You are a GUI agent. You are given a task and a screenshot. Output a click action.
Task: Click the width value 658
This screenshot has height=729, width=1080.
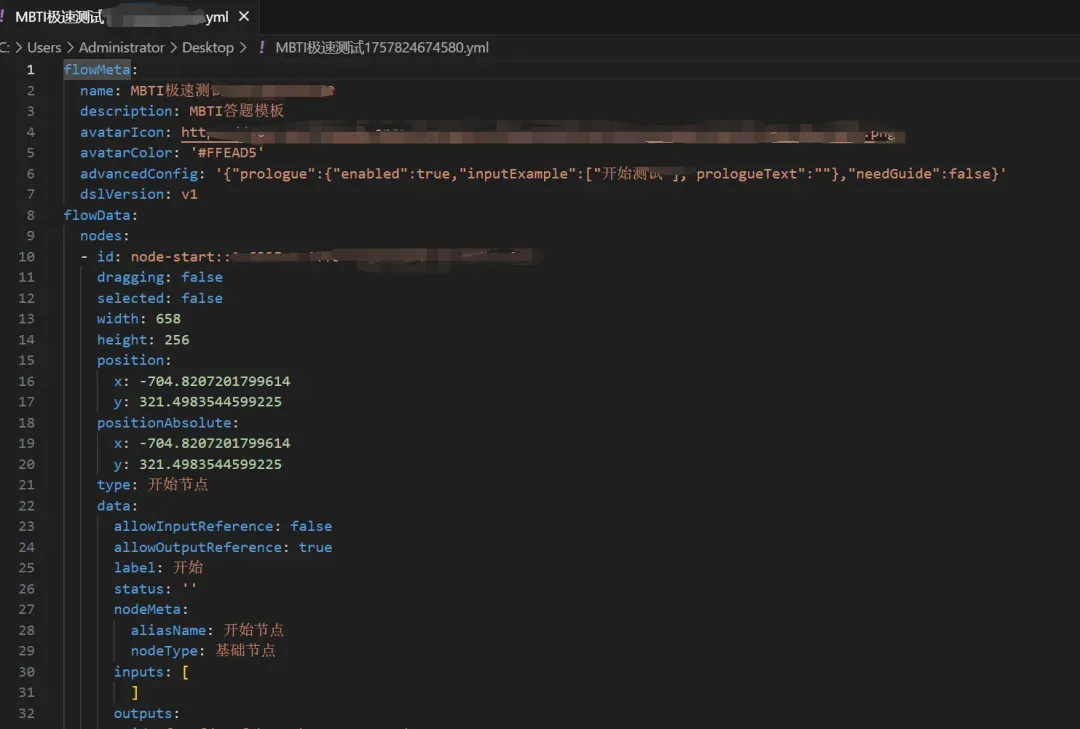click(x=168, y=319)
